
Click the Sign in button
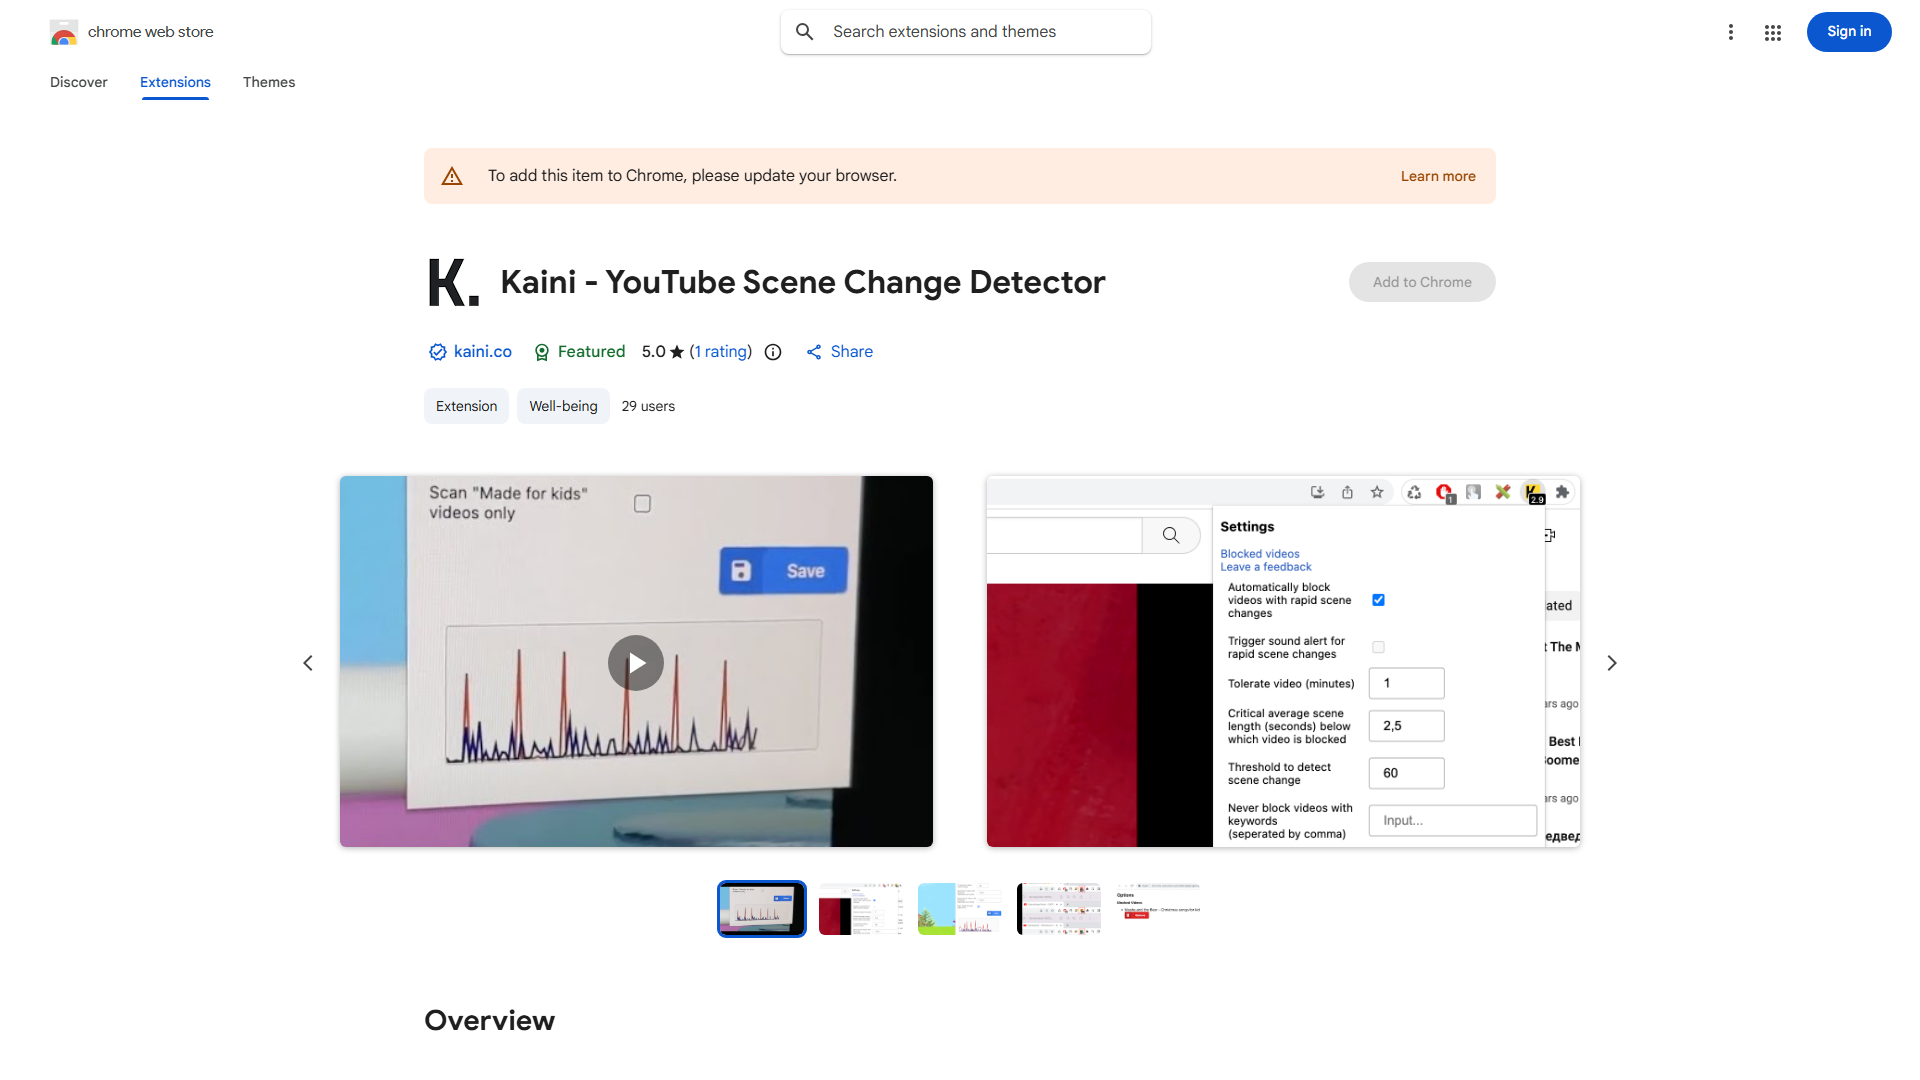coord(1848,32)
